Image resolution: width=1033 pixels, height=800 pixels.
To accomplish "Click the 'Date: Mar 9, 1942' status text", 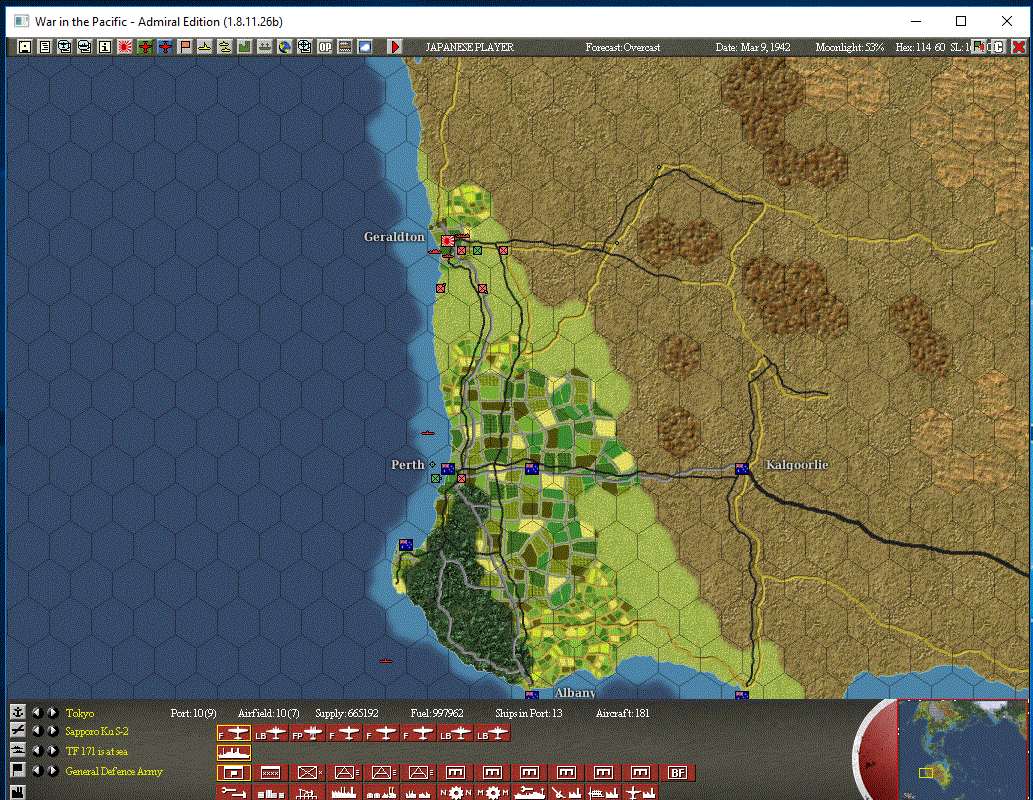I will (753, 47).
